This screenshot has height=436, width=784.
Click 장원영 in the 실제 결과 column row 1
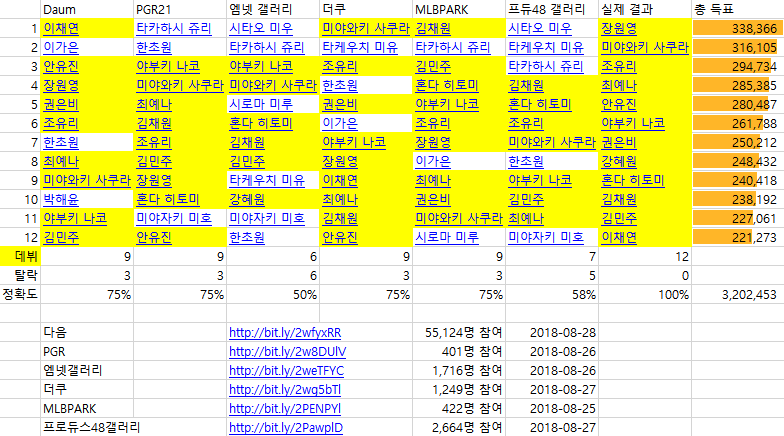[x=619, y=28]
